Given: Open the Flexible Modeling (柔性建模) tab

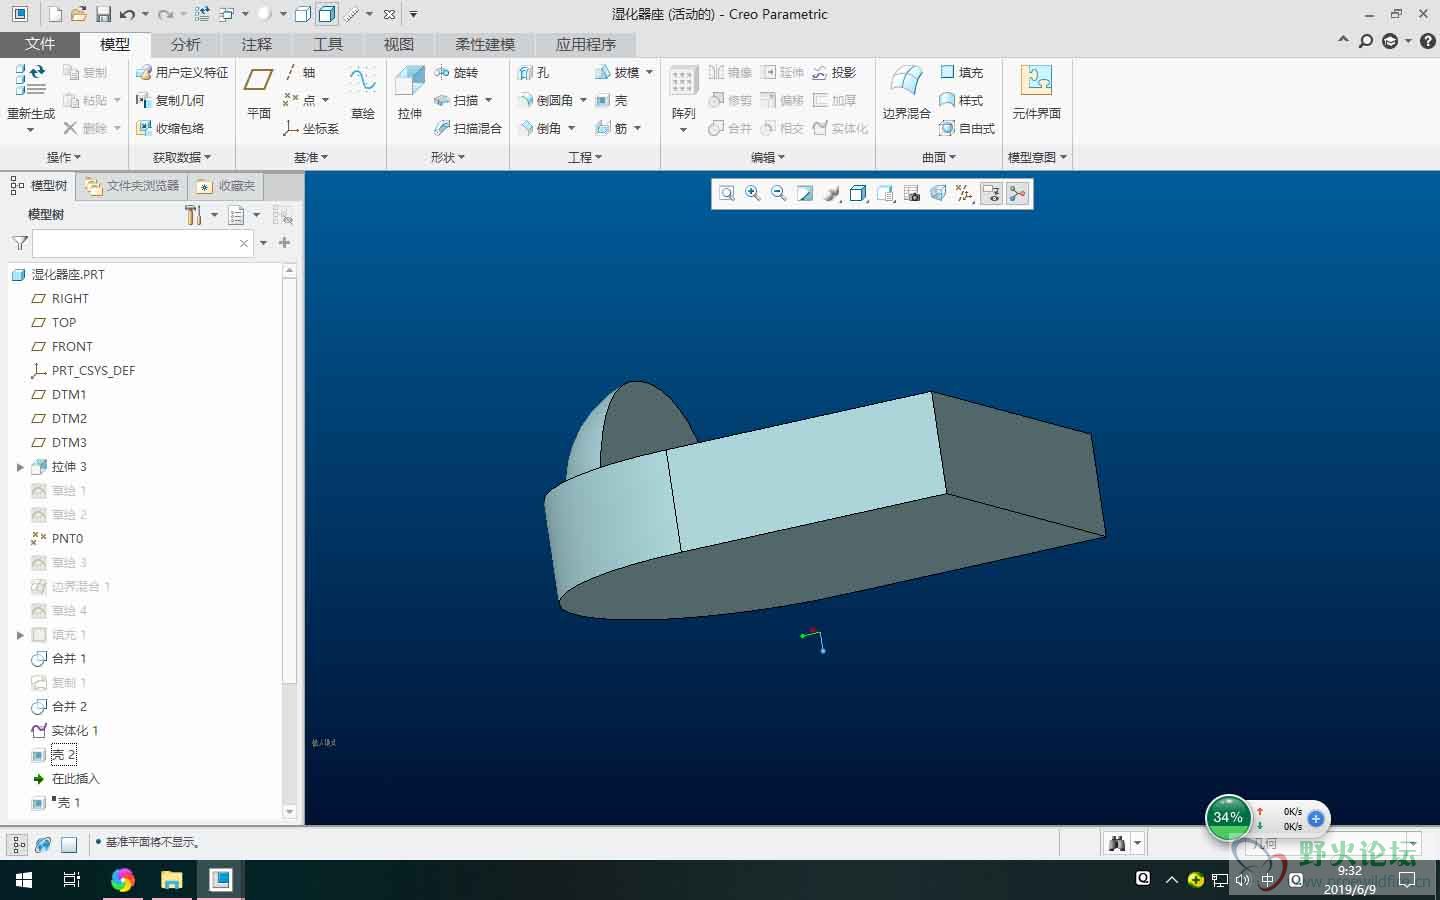Looking at the screenshot, I should click(x=485, y=44).
